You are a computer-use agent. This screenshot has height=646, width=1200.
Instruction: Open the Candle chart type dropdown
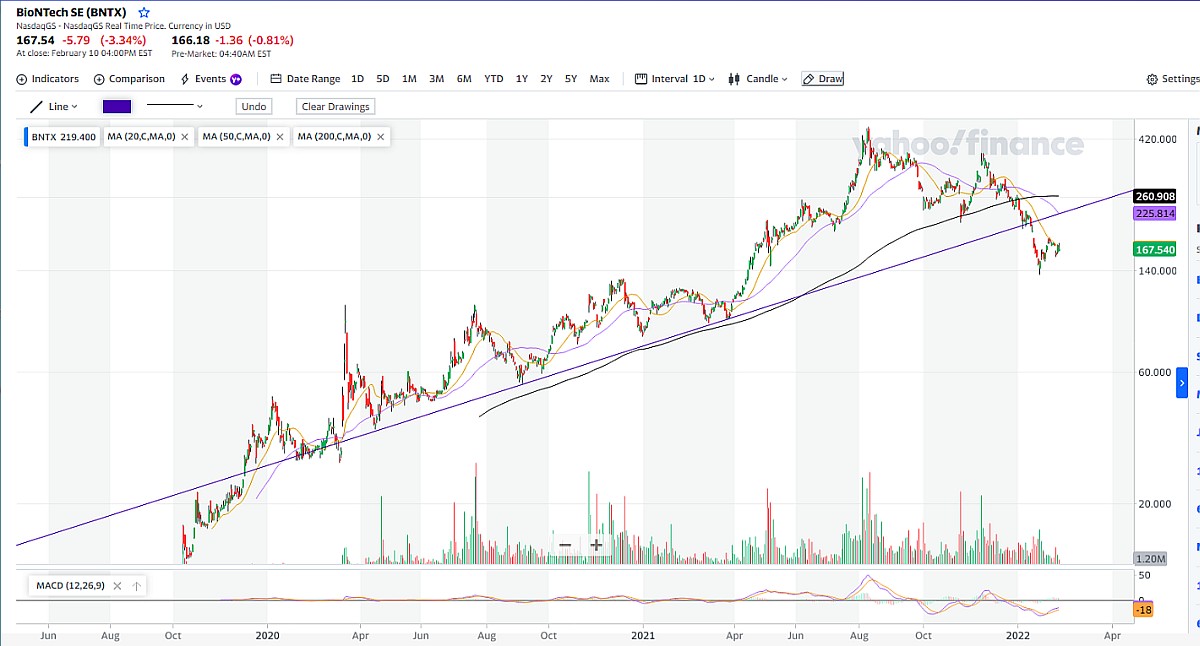pyautogui.click(x=762, y=78)
